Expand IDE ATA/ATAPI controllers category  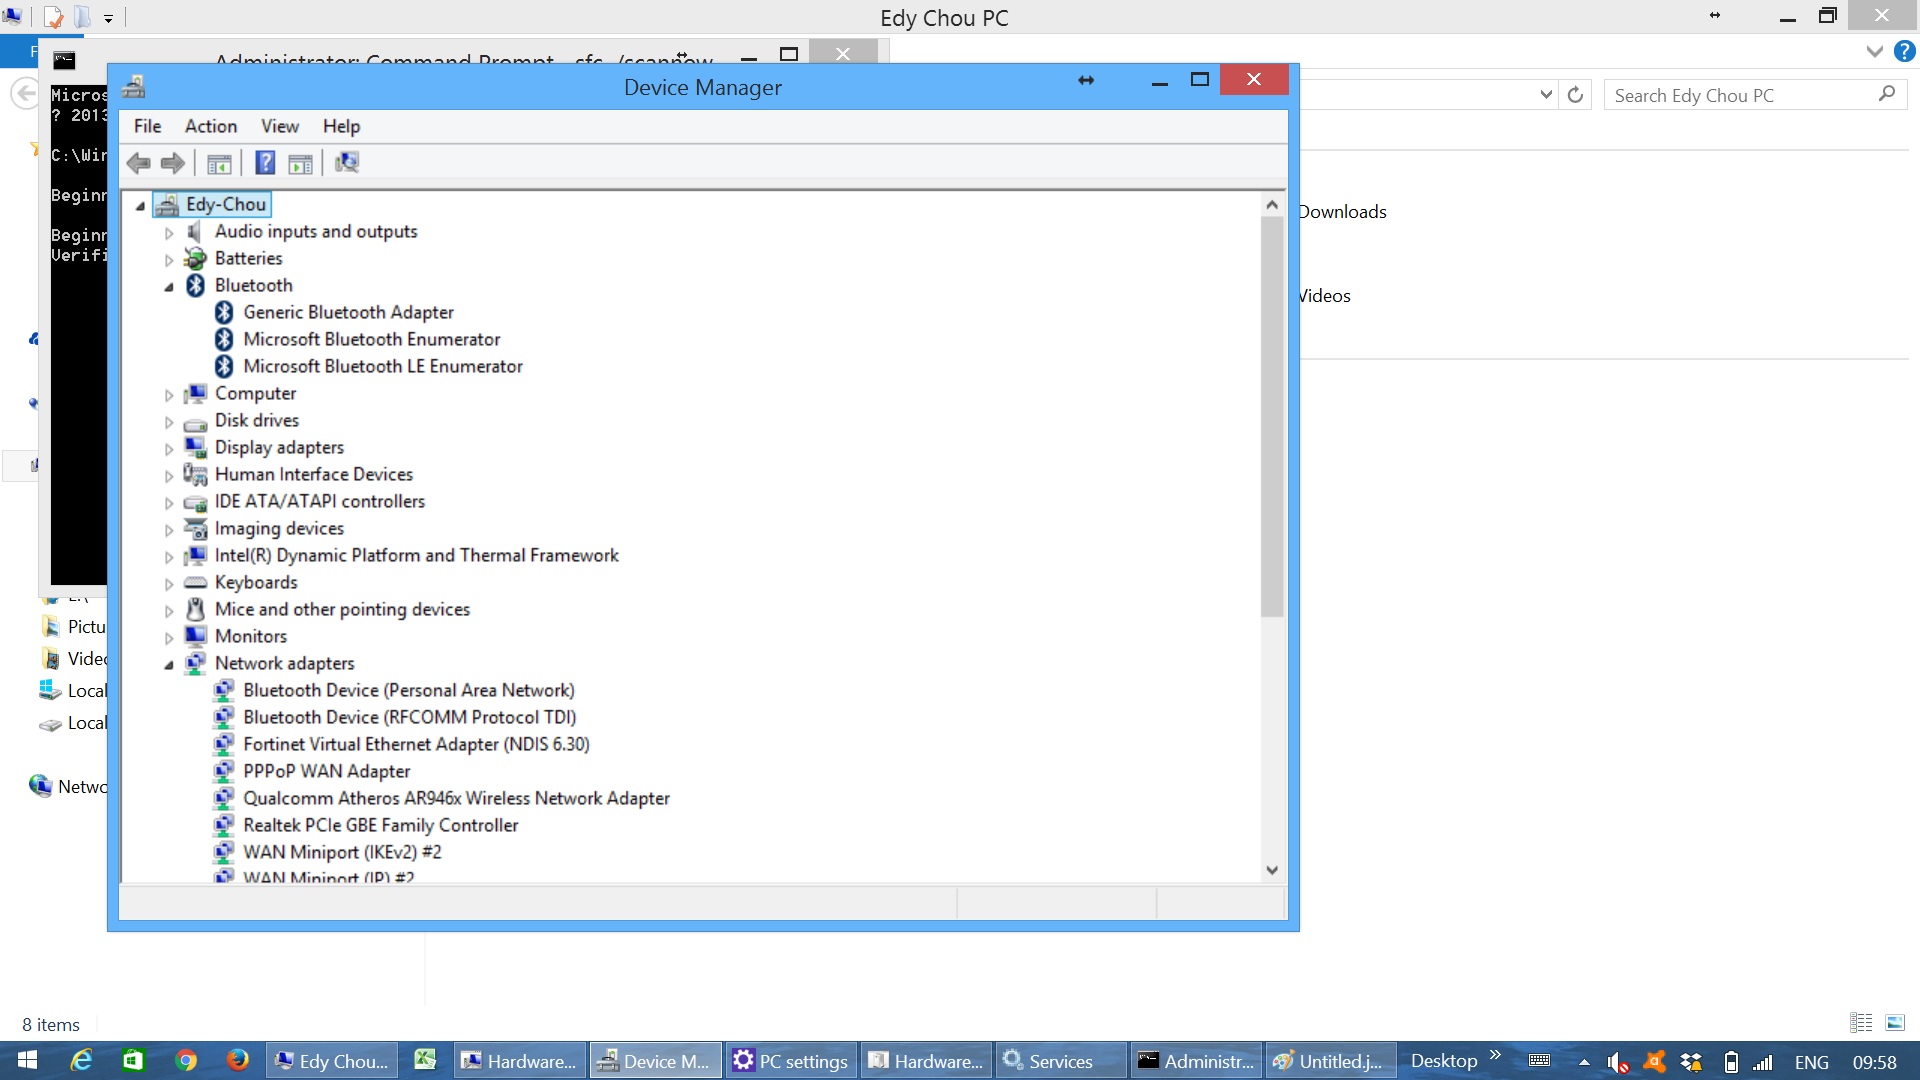(x=169, y=502)
